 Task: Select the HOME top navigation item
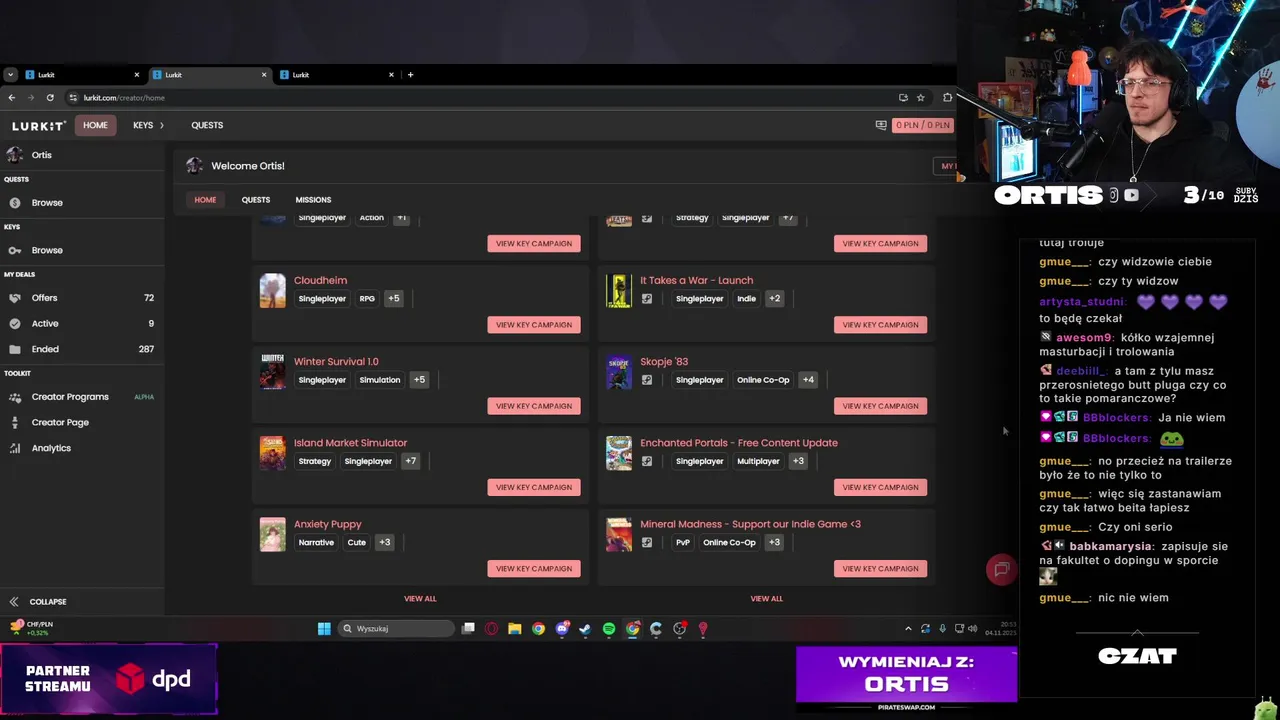coord(95,125)
